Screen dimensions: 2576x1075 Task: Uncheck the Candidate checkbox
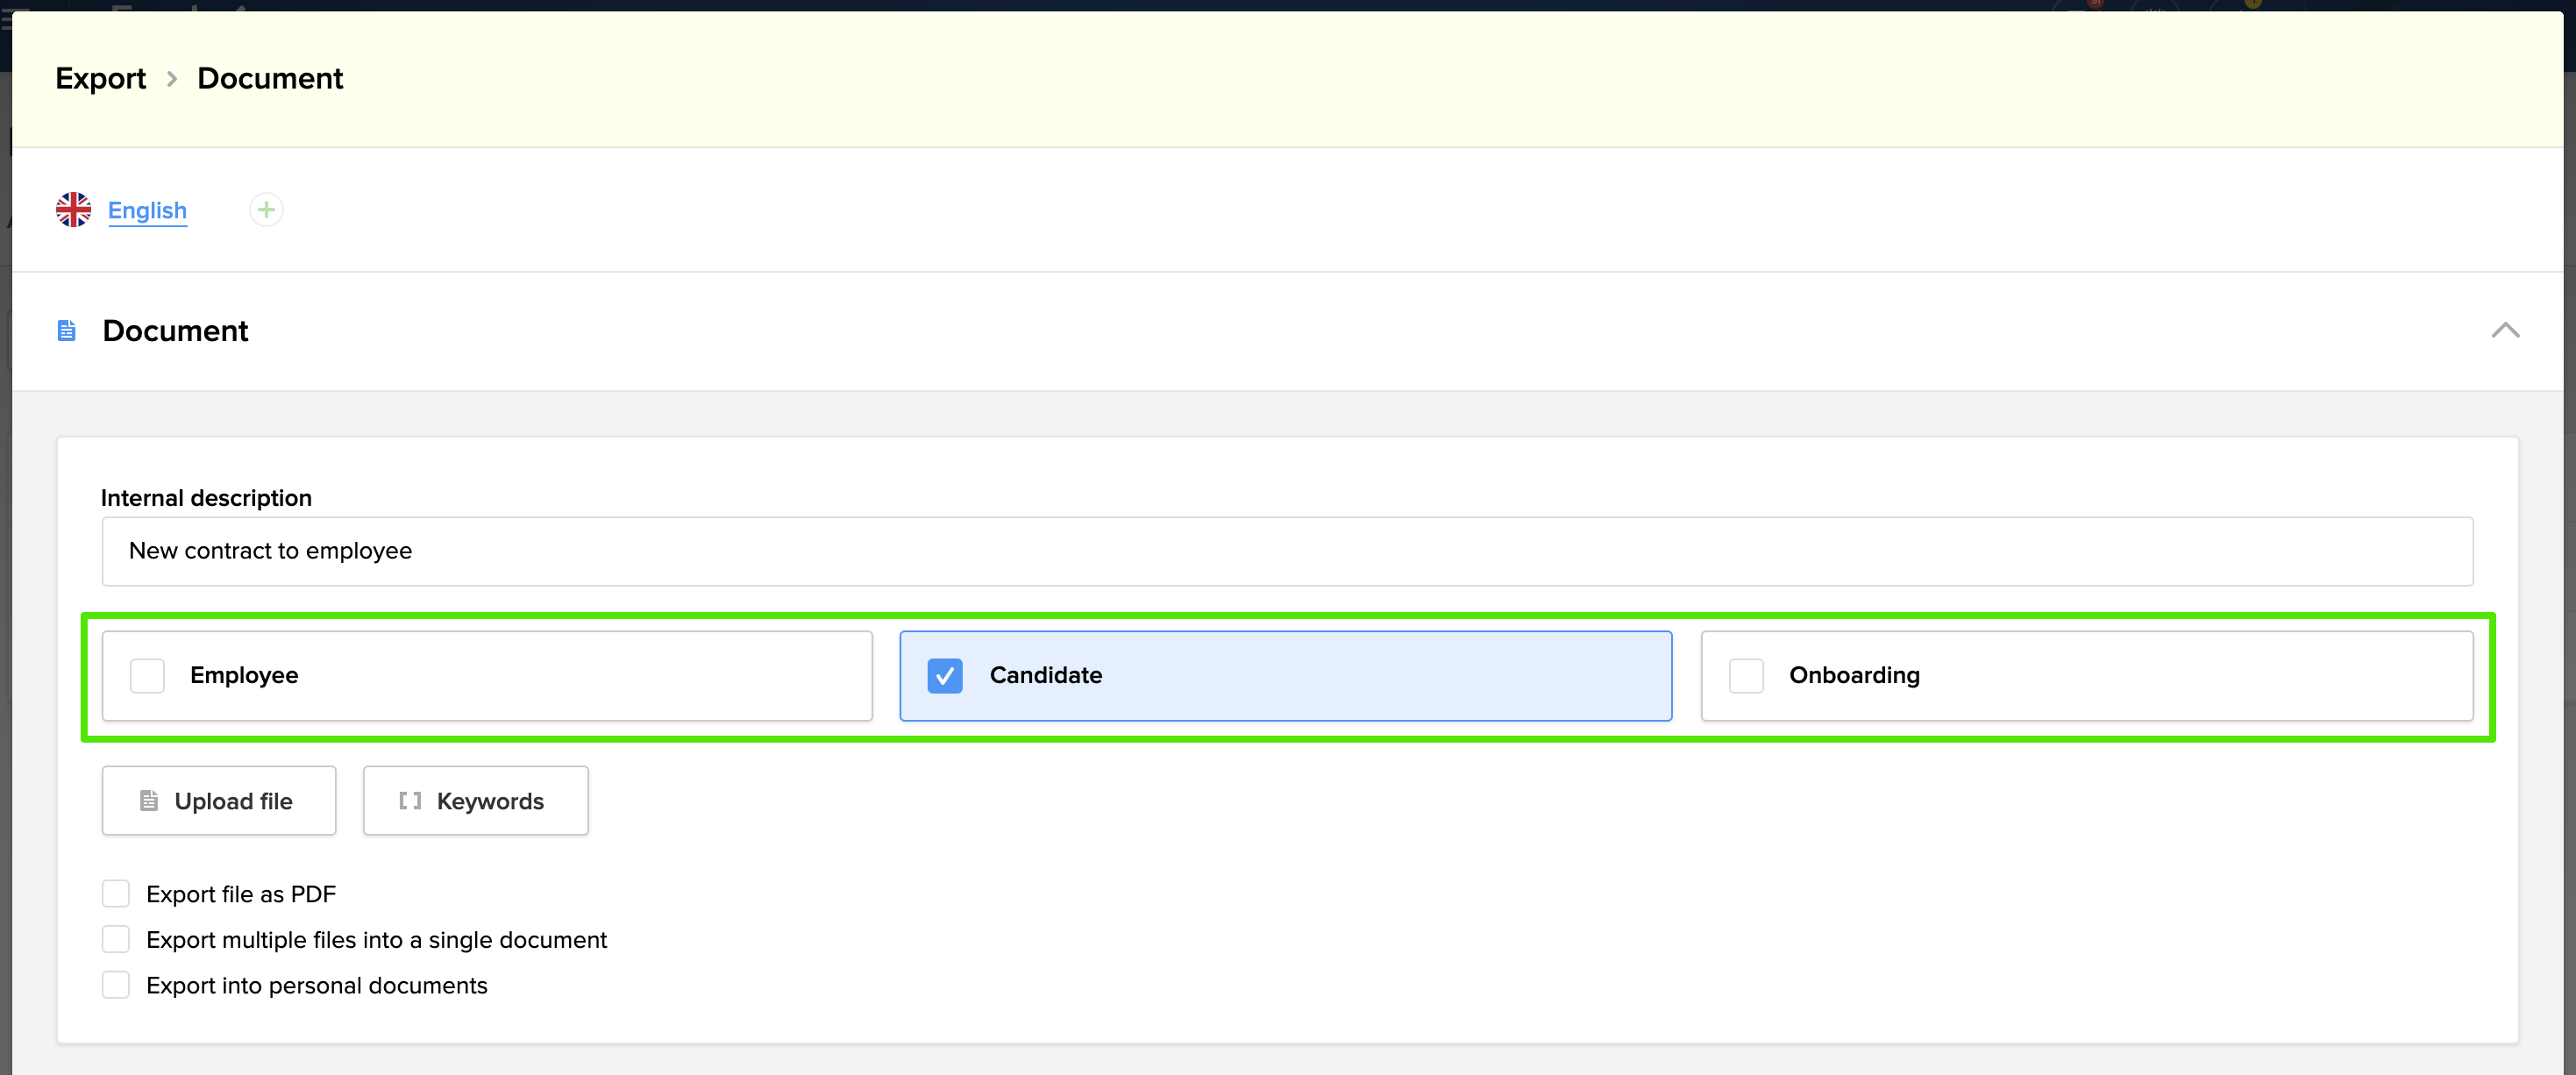[944, 676]
